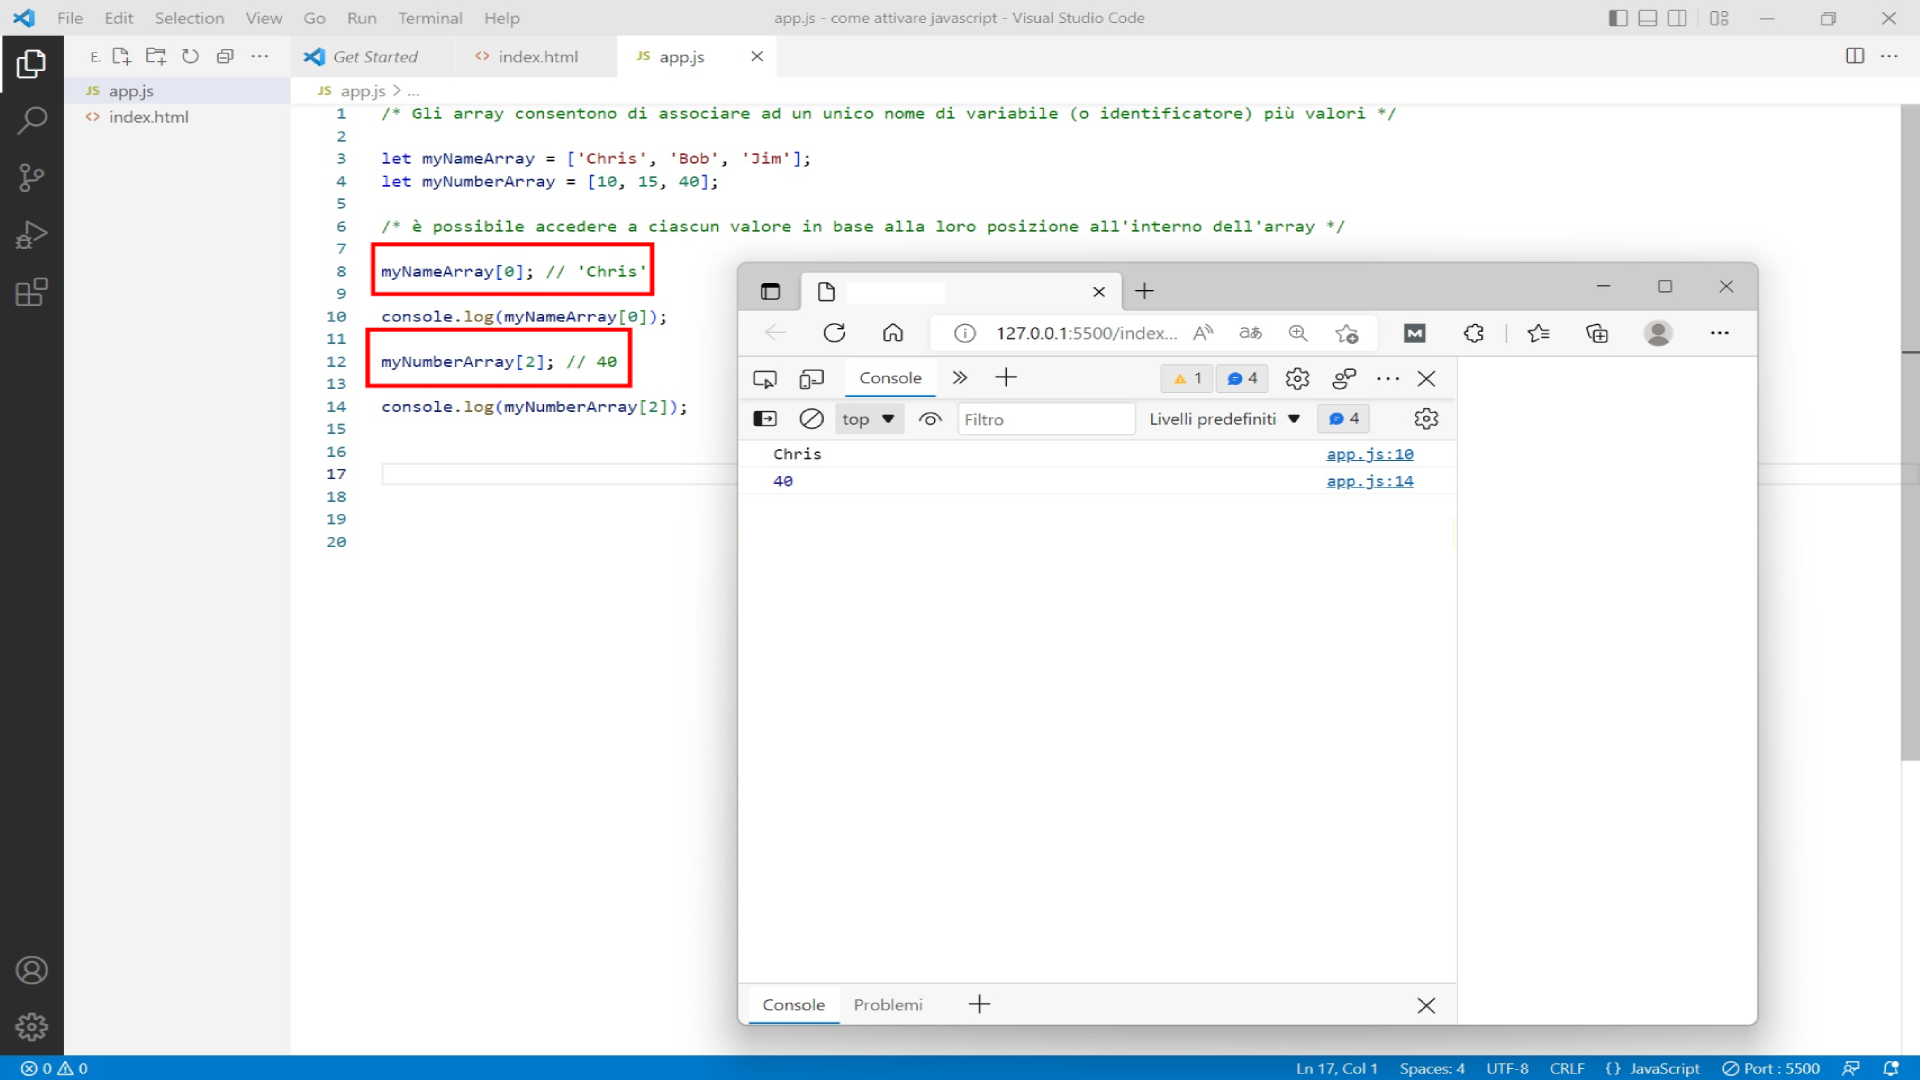The image size is (1920, 1080).
Task: Open the Run and Debug view
Action: 32,234
